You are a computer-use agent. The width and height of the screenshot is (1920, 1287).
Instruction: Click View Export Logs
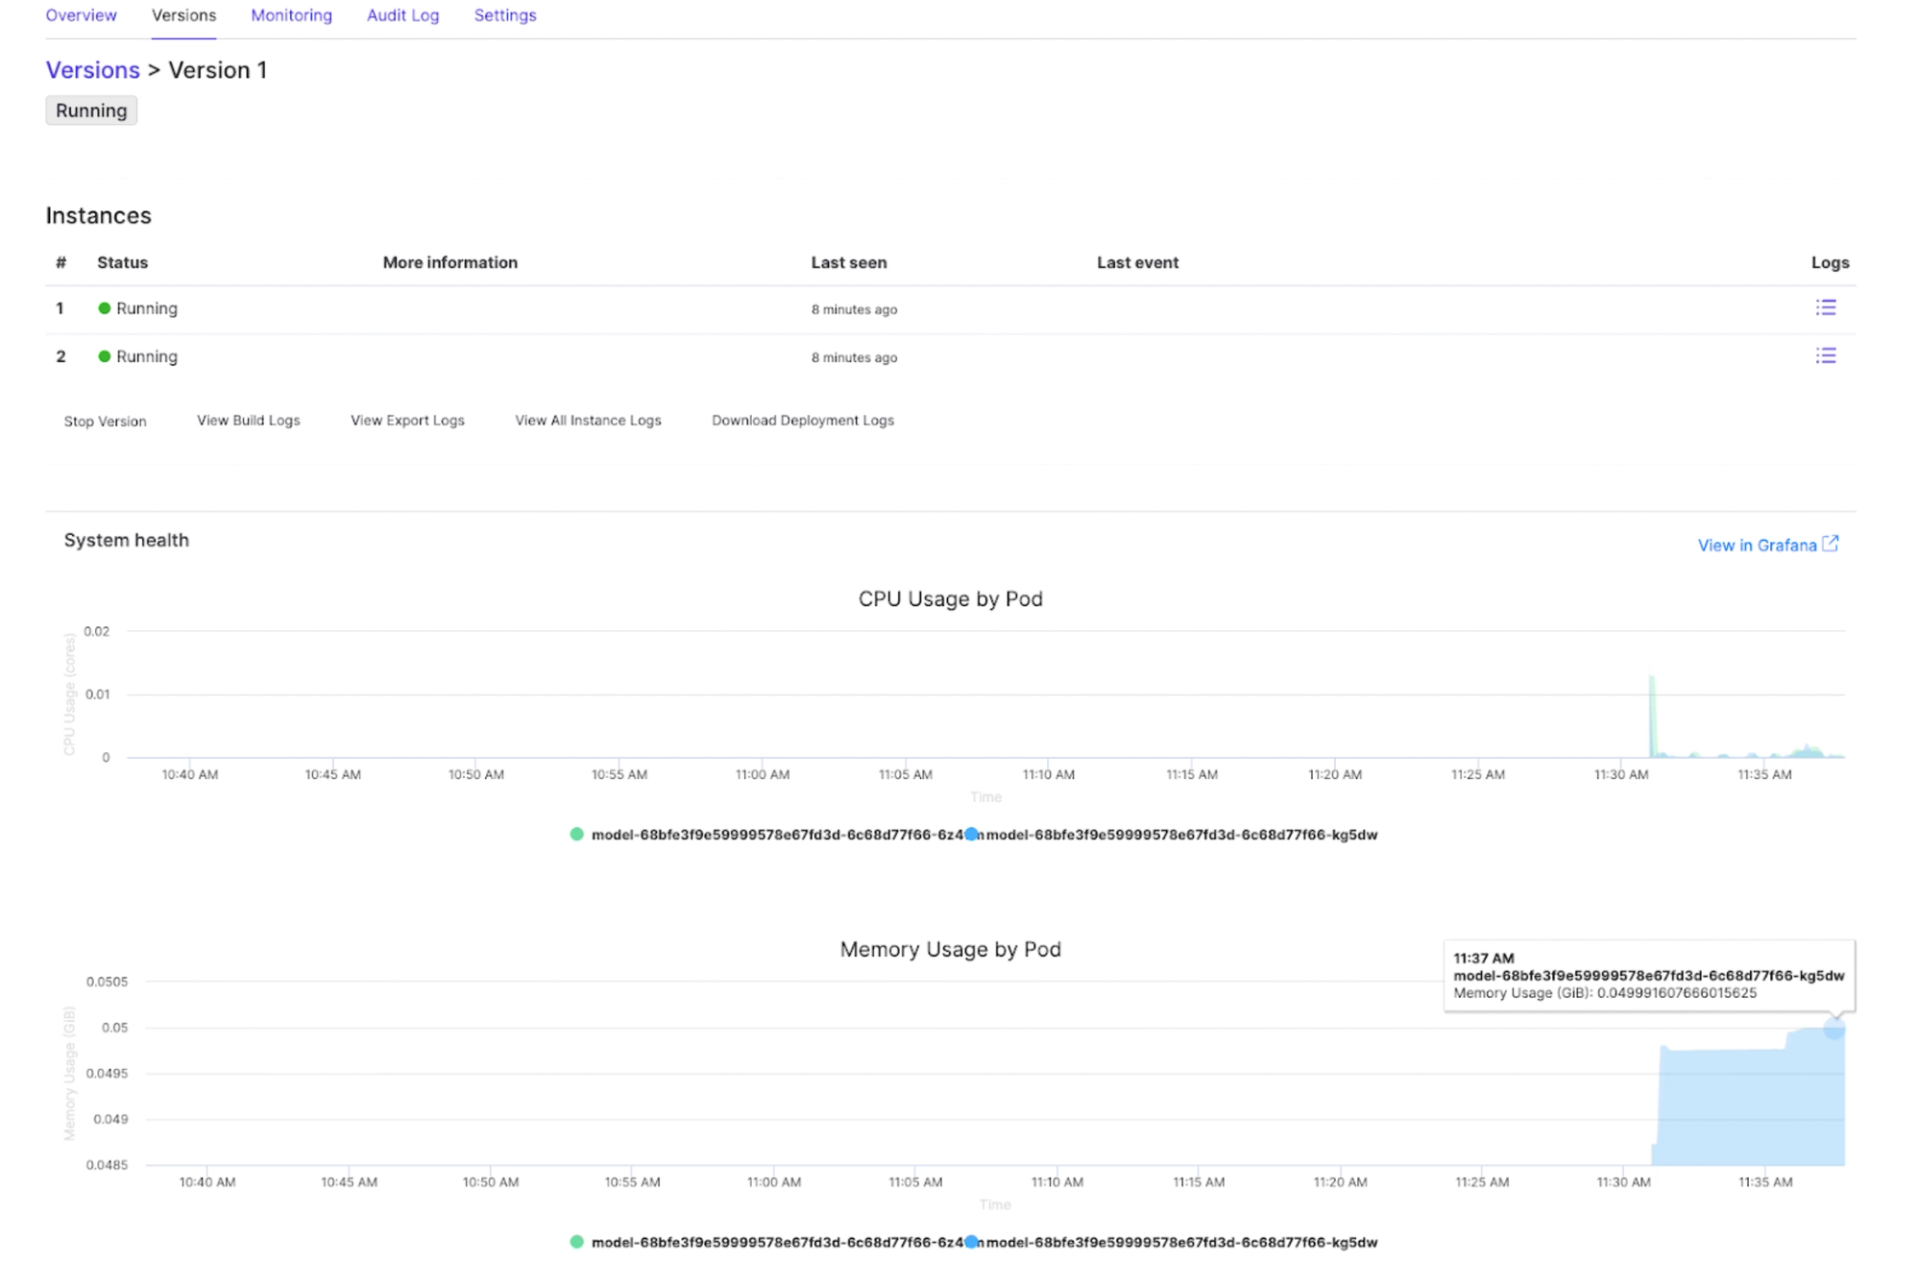(407, 420)
